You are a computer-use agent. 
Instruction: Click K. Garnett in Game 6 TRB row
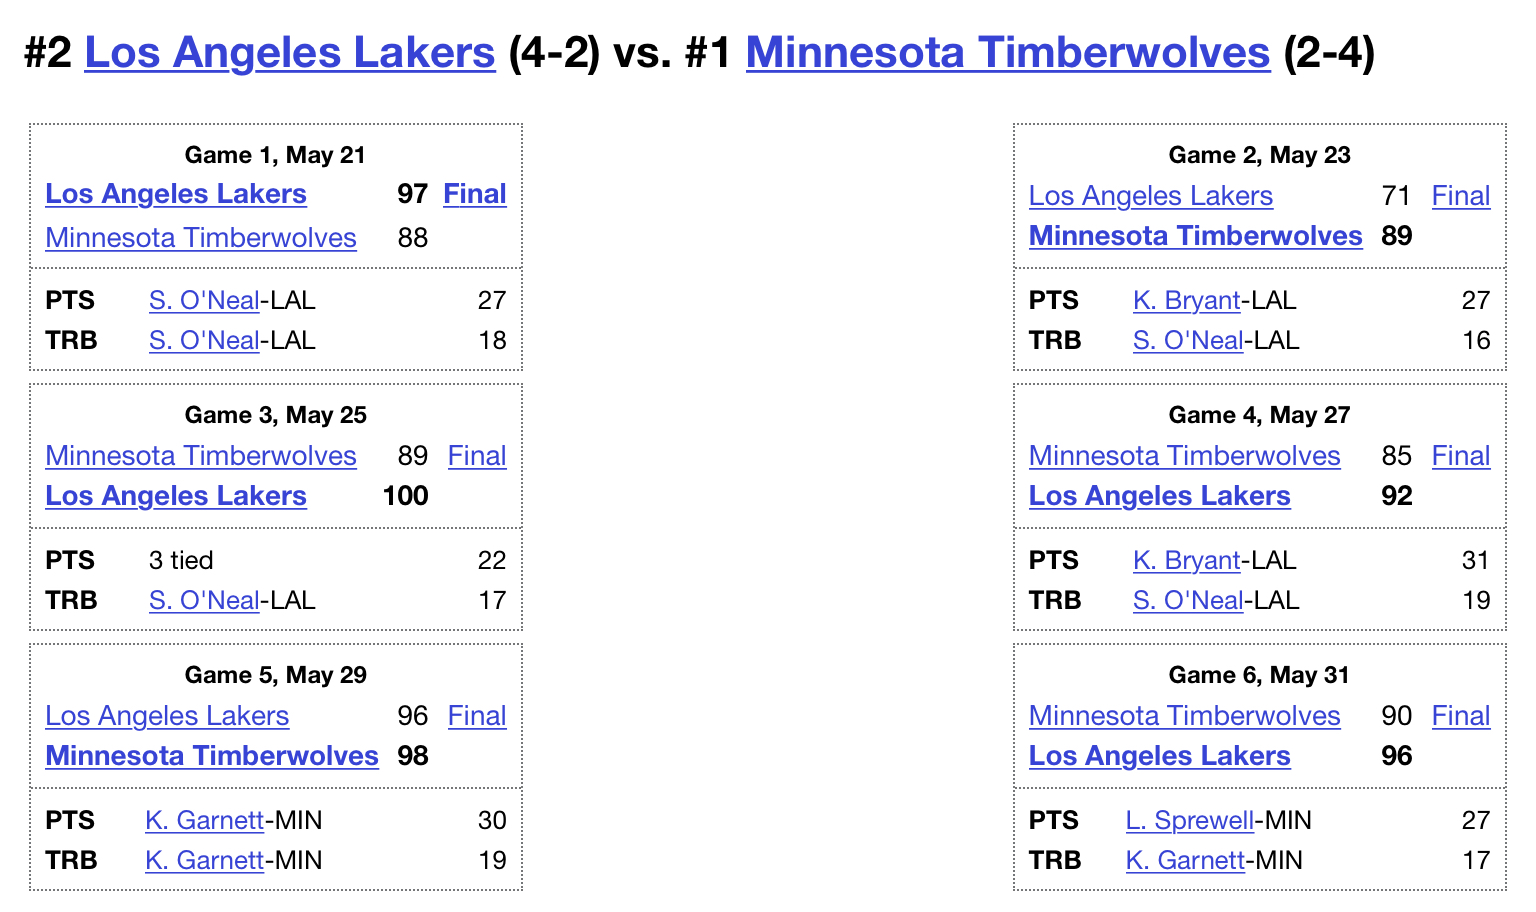1185,860
